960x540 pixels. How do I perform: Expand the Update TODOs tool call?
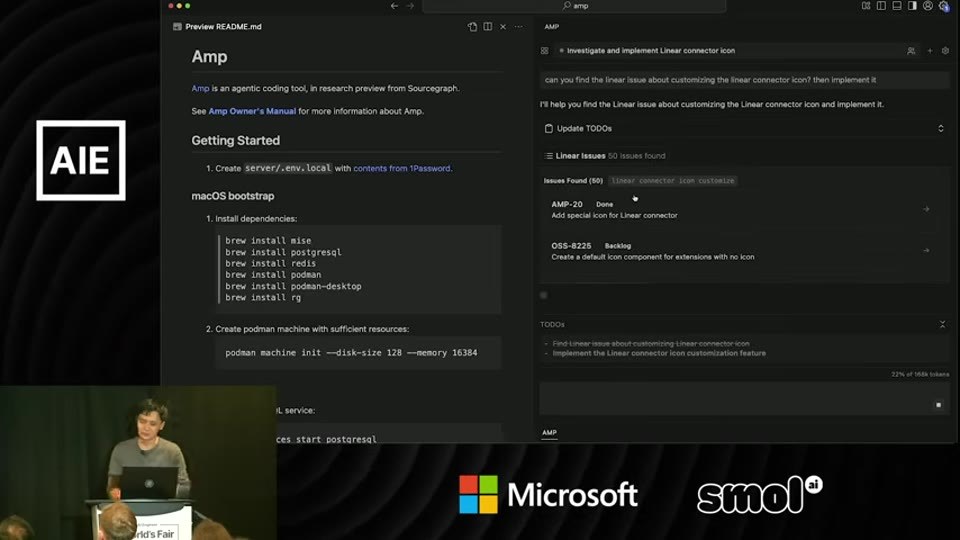click(940, 129)
